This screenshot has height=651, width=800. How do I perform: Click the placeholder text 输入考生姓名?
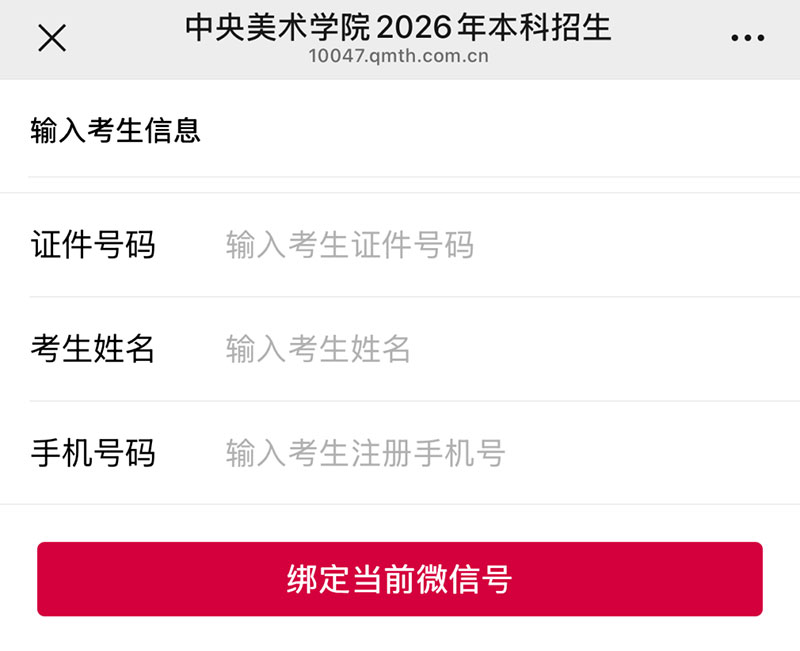(x=318, y=349)
